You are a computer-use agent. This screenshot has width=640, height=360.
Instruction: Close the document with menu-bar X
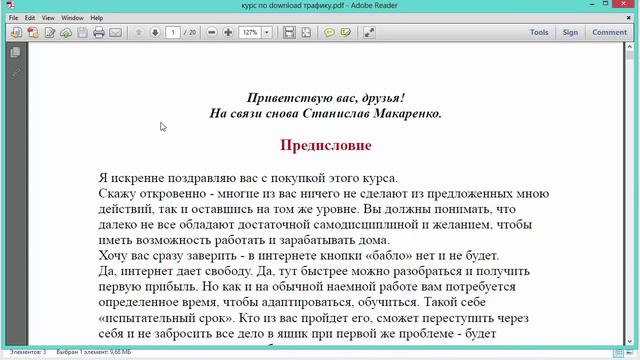(629, 18)
